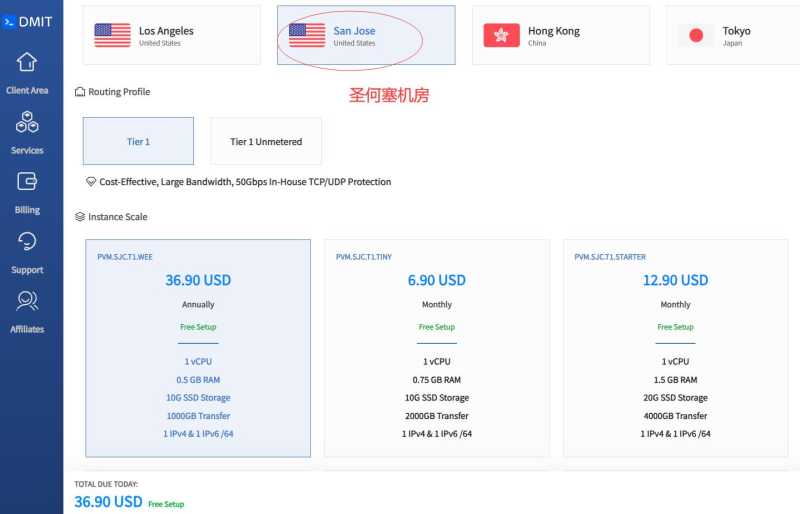Click Free Setup next to total
Viewport: 800px width, 514px height.
tap(166, 504)
